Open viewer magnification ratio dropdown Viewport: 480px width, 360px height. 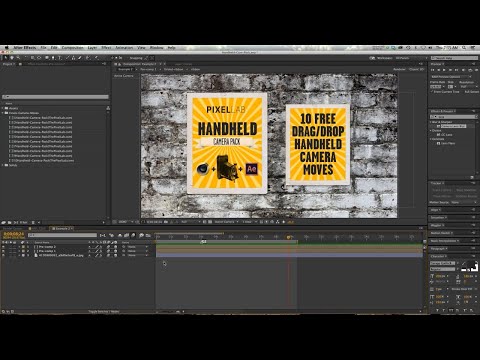[x=125, y=222]
